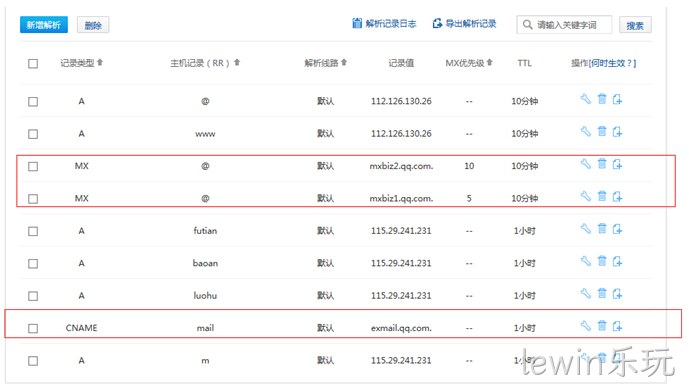Click document-plus icon in luohu row
The height and width of the screenshot is (391, 689).
tap(617, 293)
